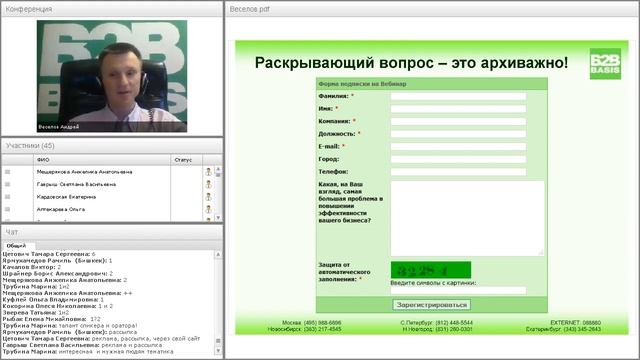This screenshot has width=640, height=360.
Task: Click the green captcha image
Action: [x=431, y=270]
